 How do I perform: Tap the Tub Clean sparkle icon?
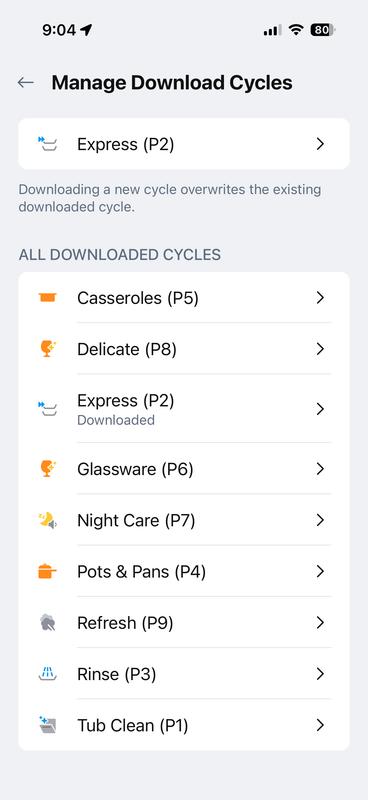pos(47,725)
